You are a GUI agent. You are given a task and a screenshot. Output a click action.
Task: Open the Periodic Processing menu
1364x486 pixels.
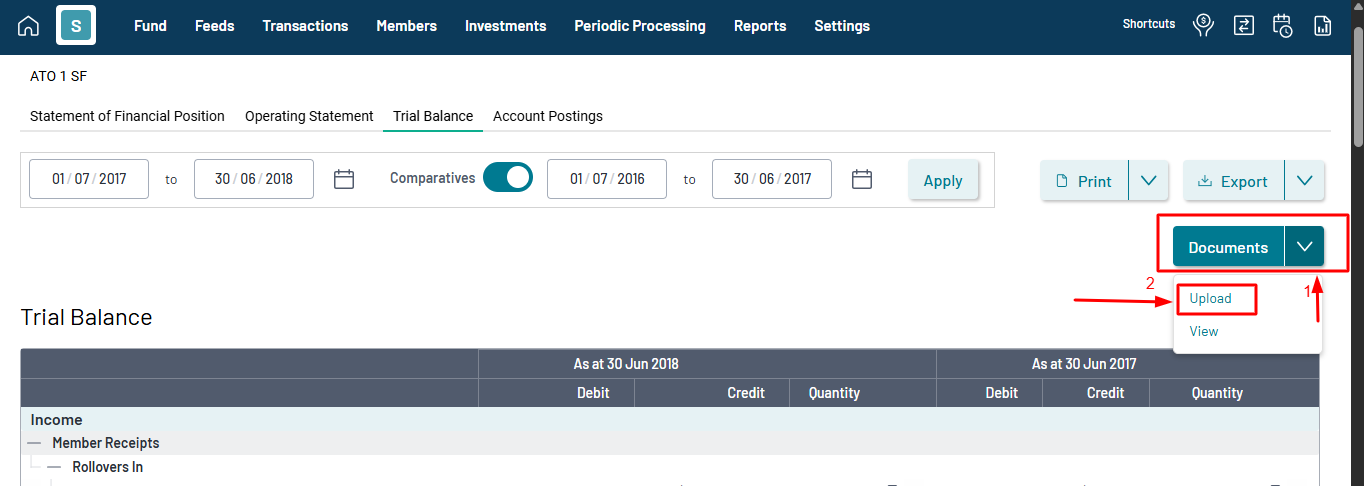click(639, 26)
